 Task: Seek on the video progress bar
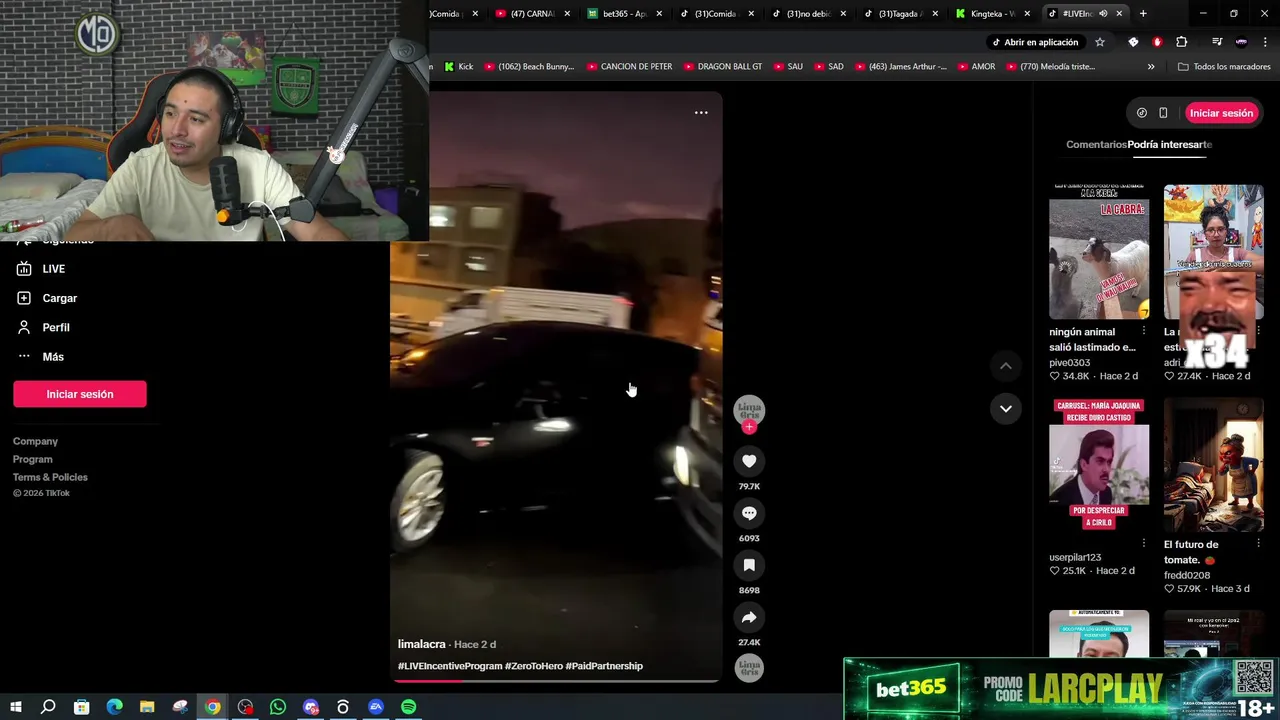tap(555, 681)
